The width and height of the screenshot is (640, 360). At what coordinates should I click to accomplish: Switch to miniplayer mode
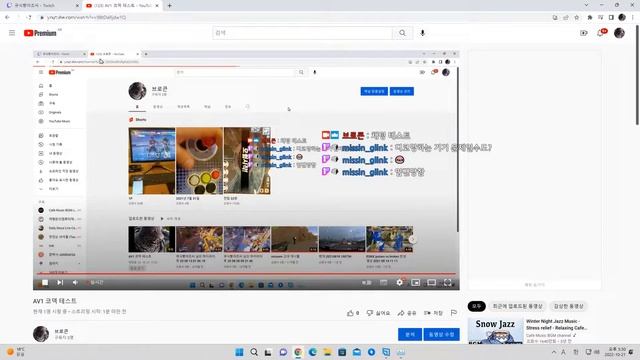(x=416, y=282)
